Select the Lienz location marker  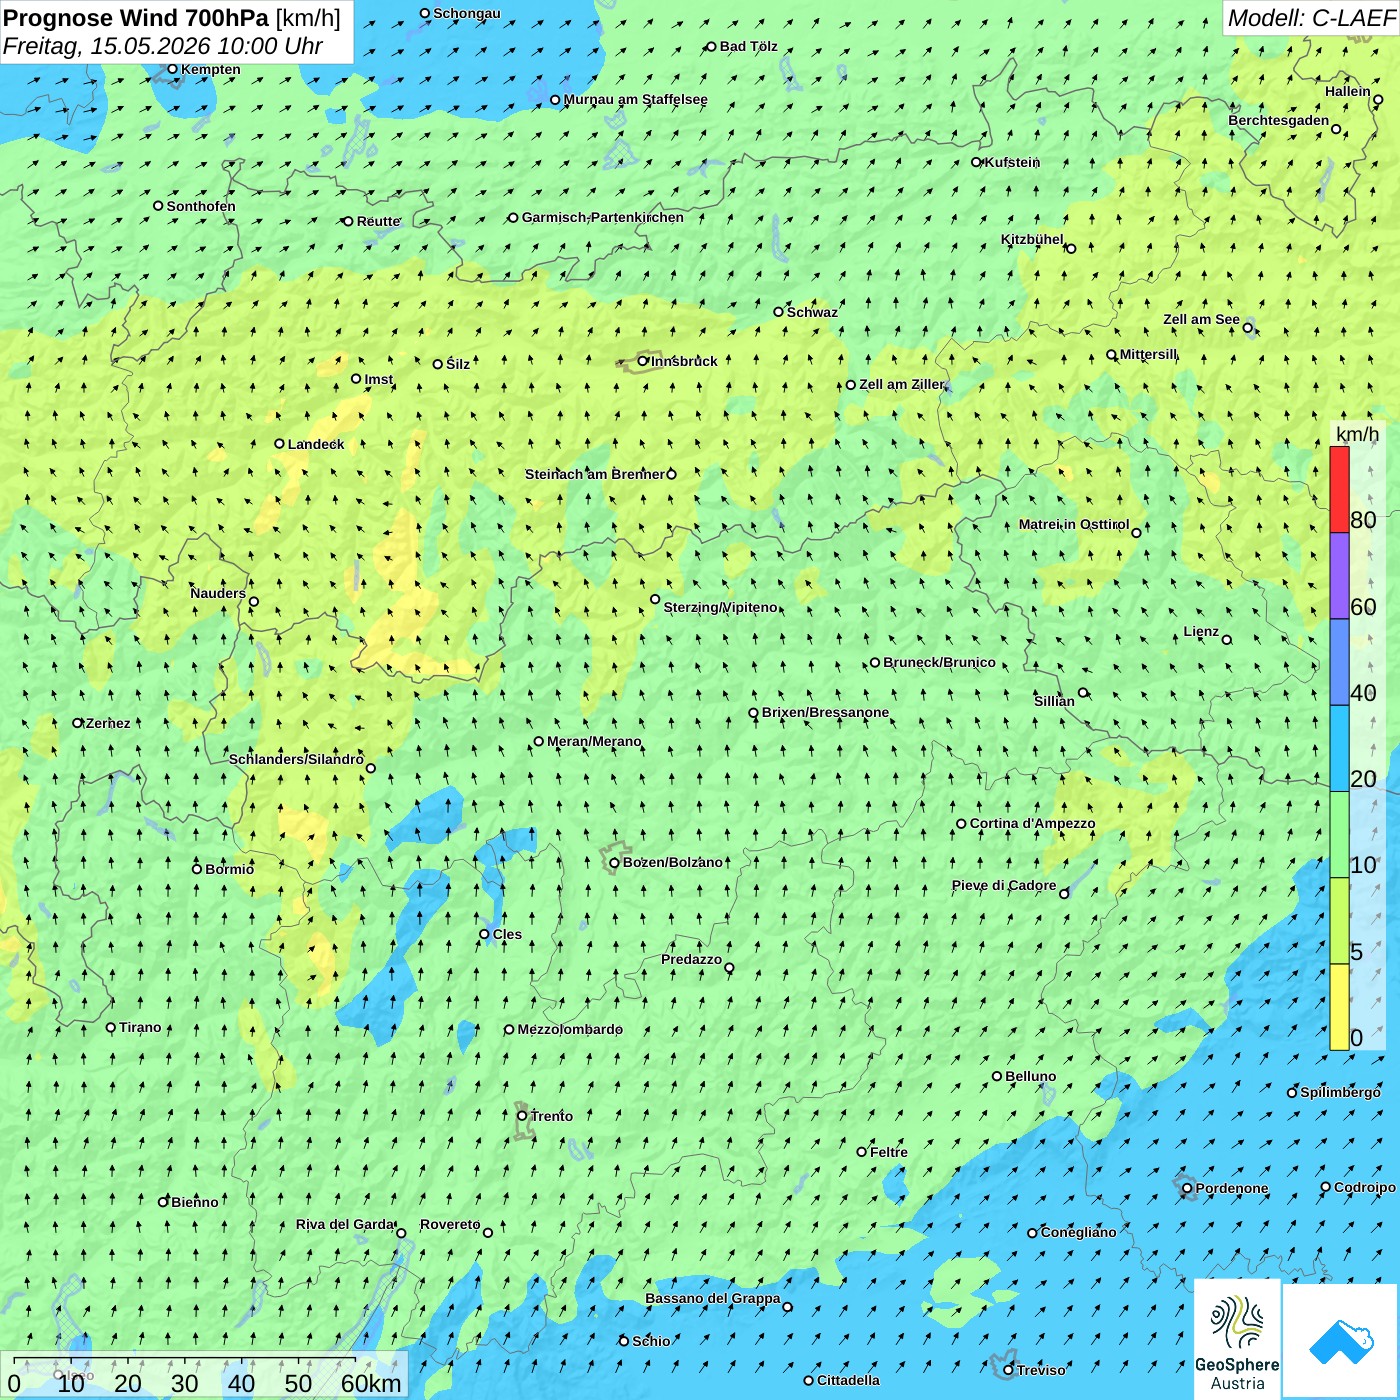[1227, 640]
